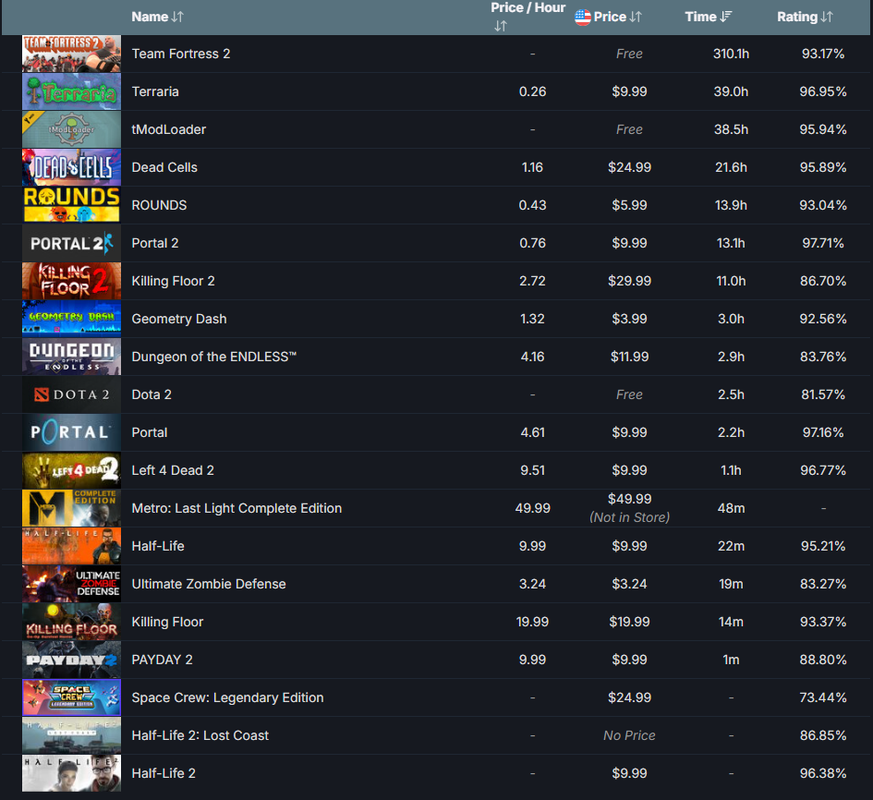Open the Metro Last Light Complete Edition thumbnail
873x800 pixels.
[x=71, y=508]
